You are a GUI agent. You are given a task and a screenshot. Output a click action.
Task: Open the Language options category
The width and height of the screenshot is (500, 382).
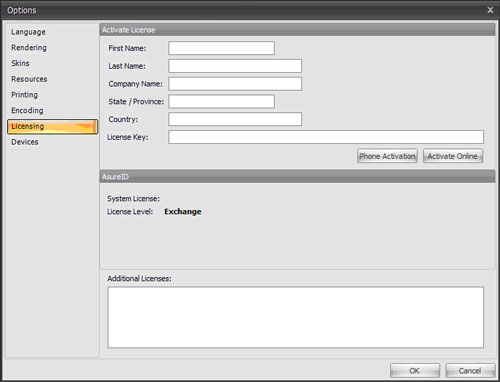(x=28, y=32)
